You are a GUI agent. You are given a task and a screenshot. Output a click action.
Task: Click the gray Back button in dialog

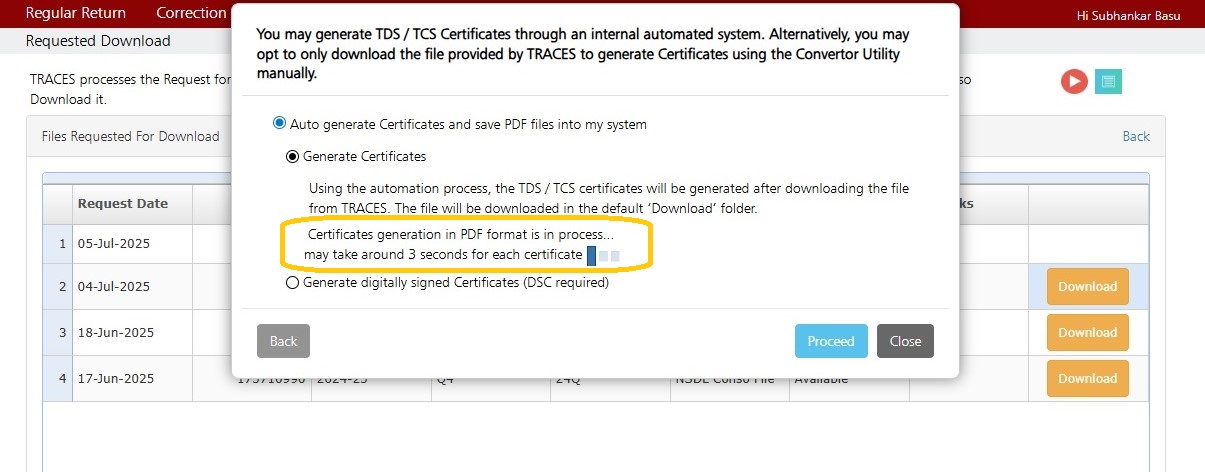[283, 341]
